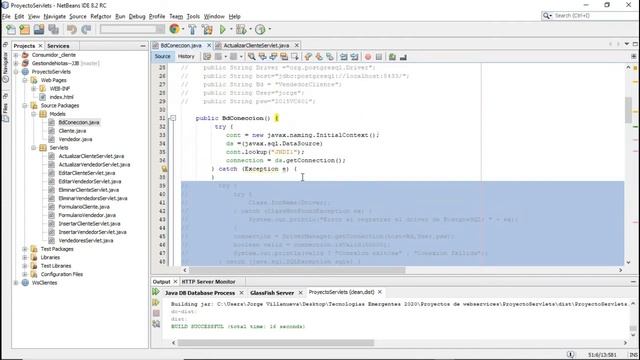Click the Profile Project clock icon
The width and height of the screenshot is (640, 360).
click(260, 29)
